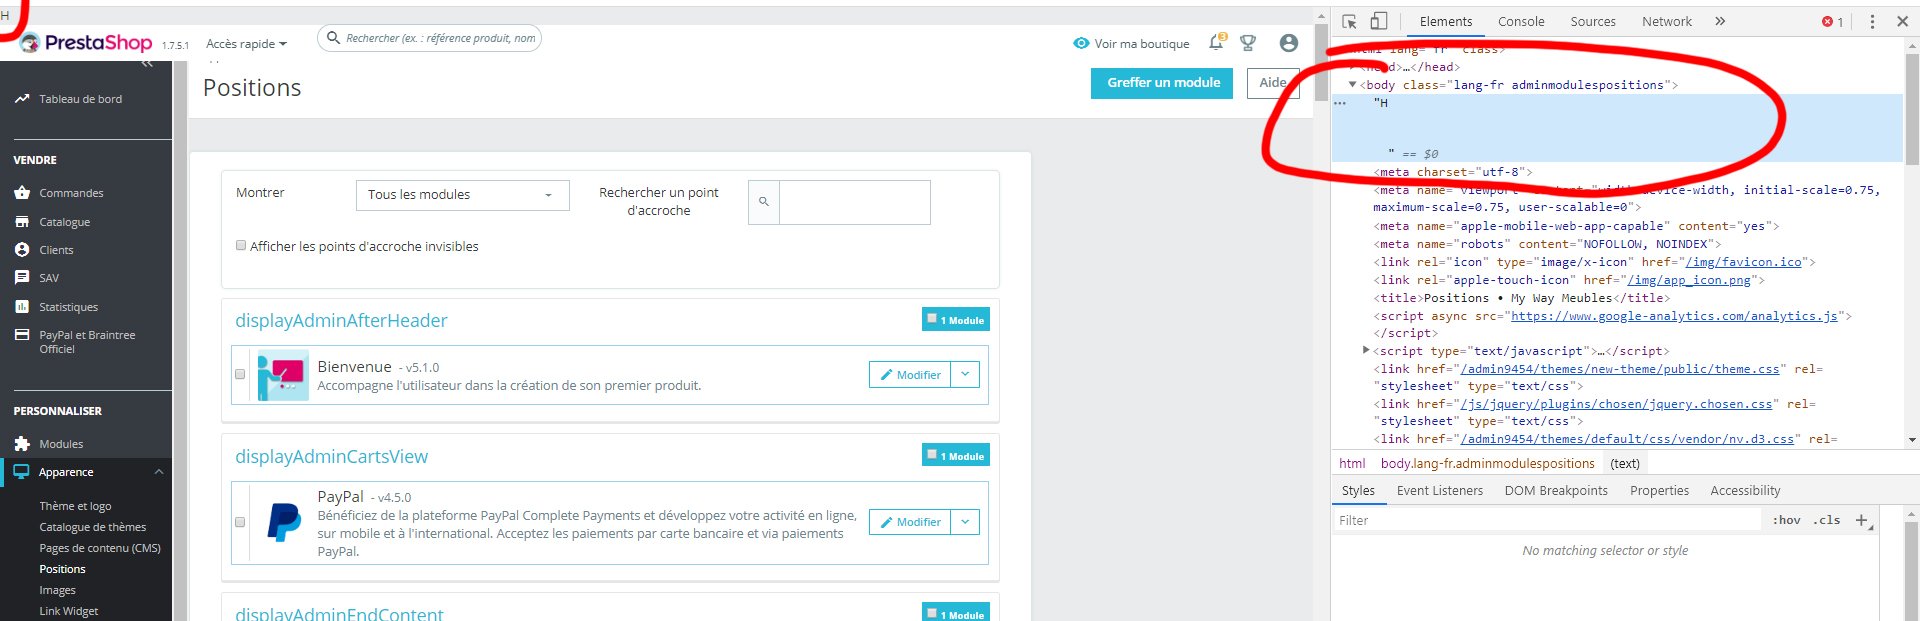1920x621 pixels.
Task: Click the Commandes basket icon
Action: 22,193
